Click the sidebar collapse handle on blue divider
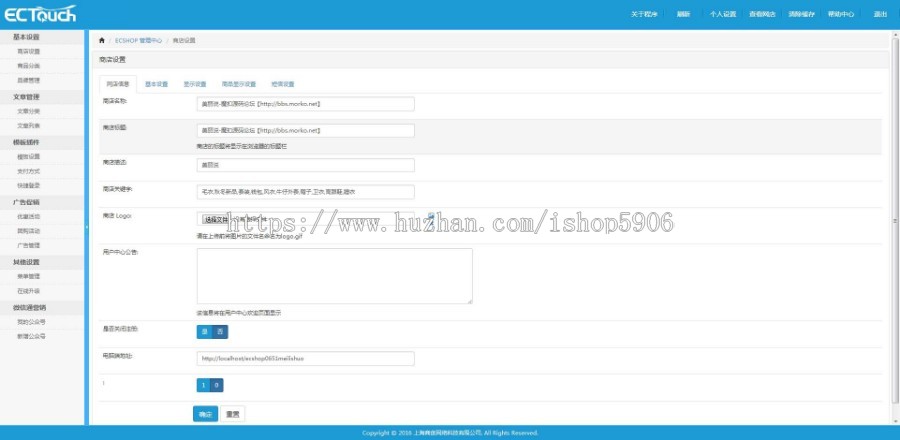The image size is (900, 440). (x=87, y=227)
